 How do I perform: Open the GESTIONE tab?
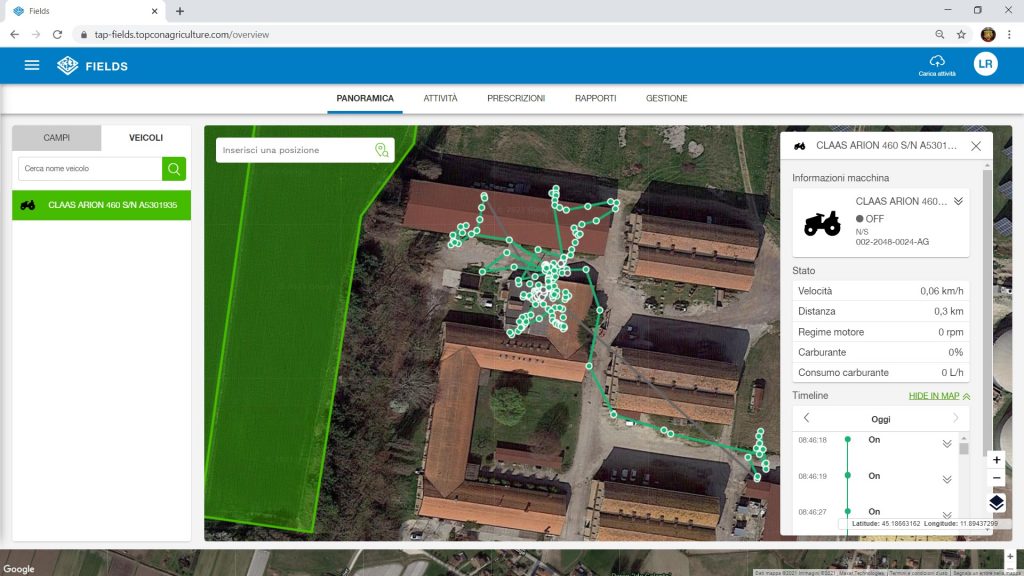[x=666, y=99]
